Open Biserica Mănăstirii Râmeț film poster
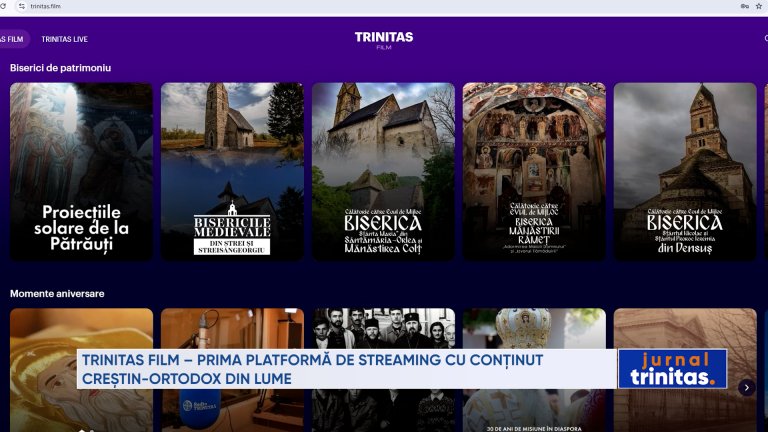Image resolution: width=768 pixels, height=432 pixels. coord(534,171)
